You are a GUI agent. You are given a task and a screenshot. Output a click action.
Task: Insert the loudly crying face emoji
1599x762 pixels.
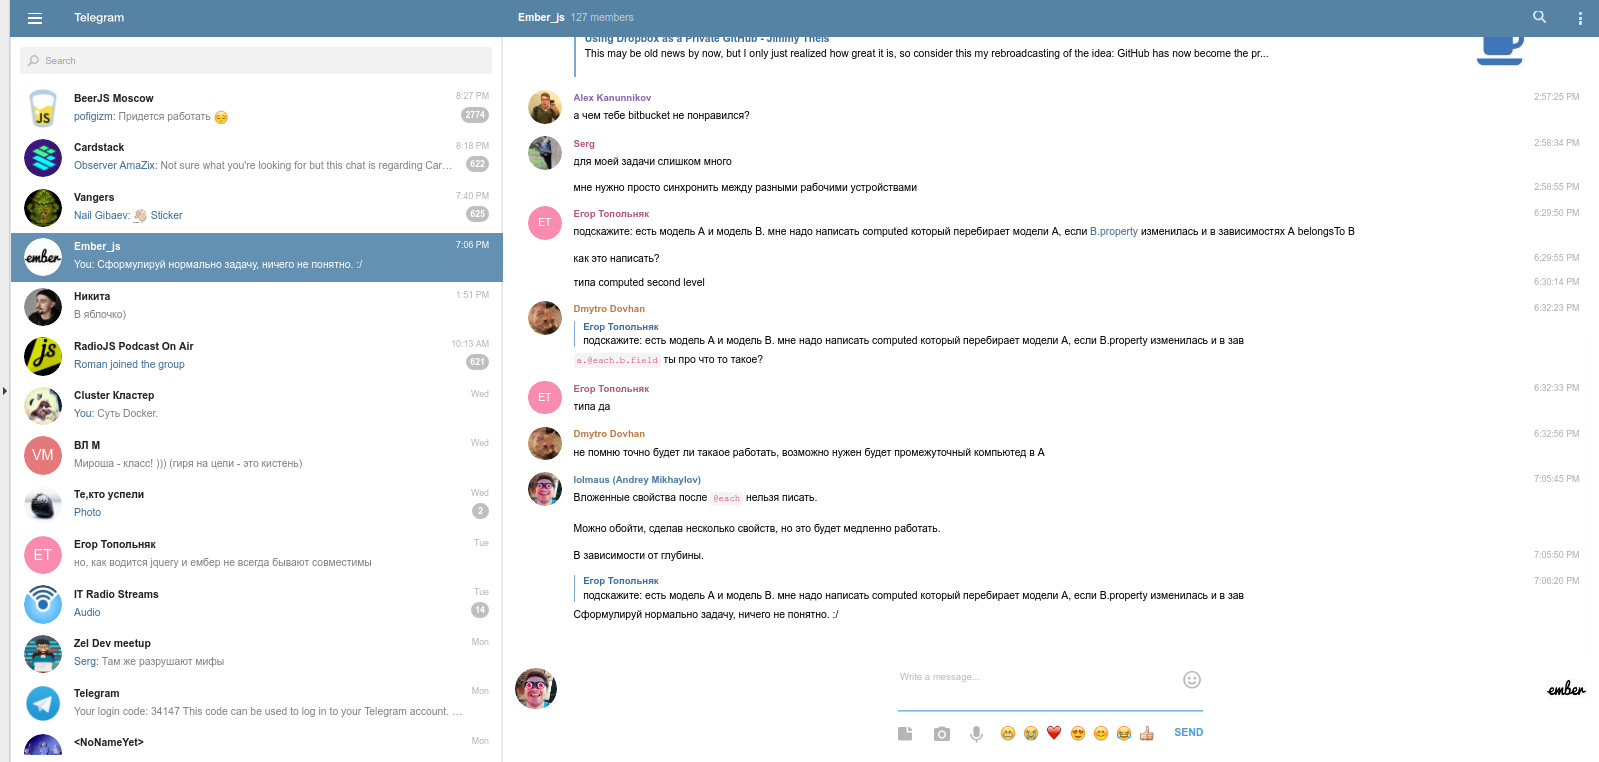1031,733
